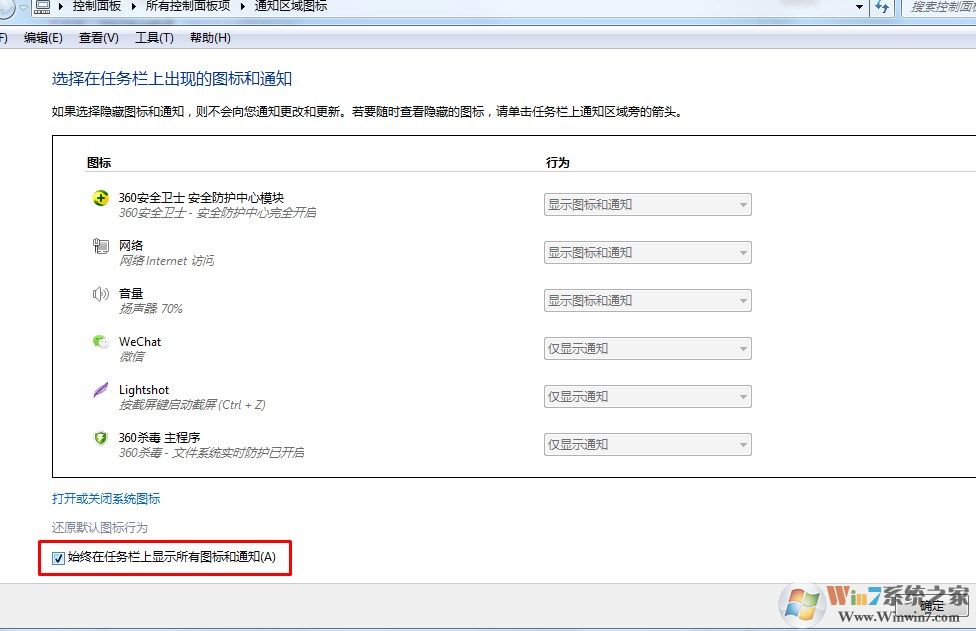Click the 360安全卫士 安全防护中心模块 entry name

pos(201,198)
